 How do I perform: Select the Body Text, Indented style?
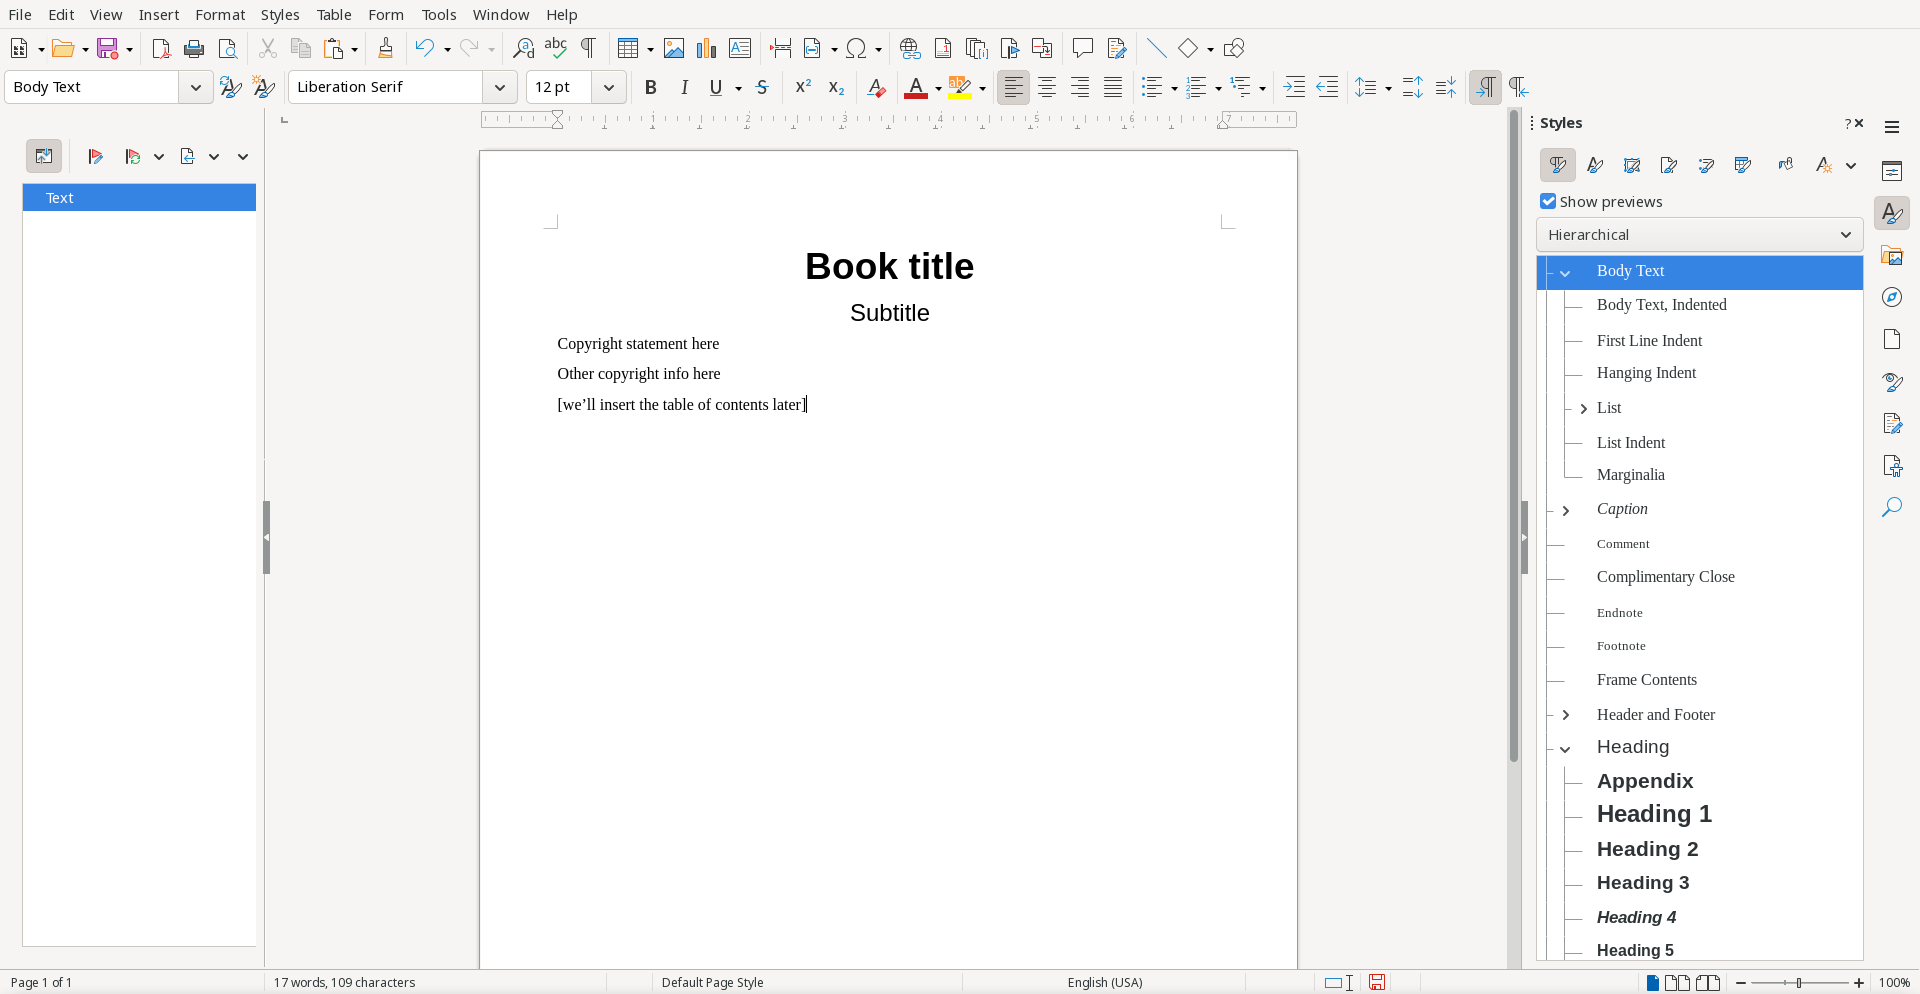pos(1661,305)
